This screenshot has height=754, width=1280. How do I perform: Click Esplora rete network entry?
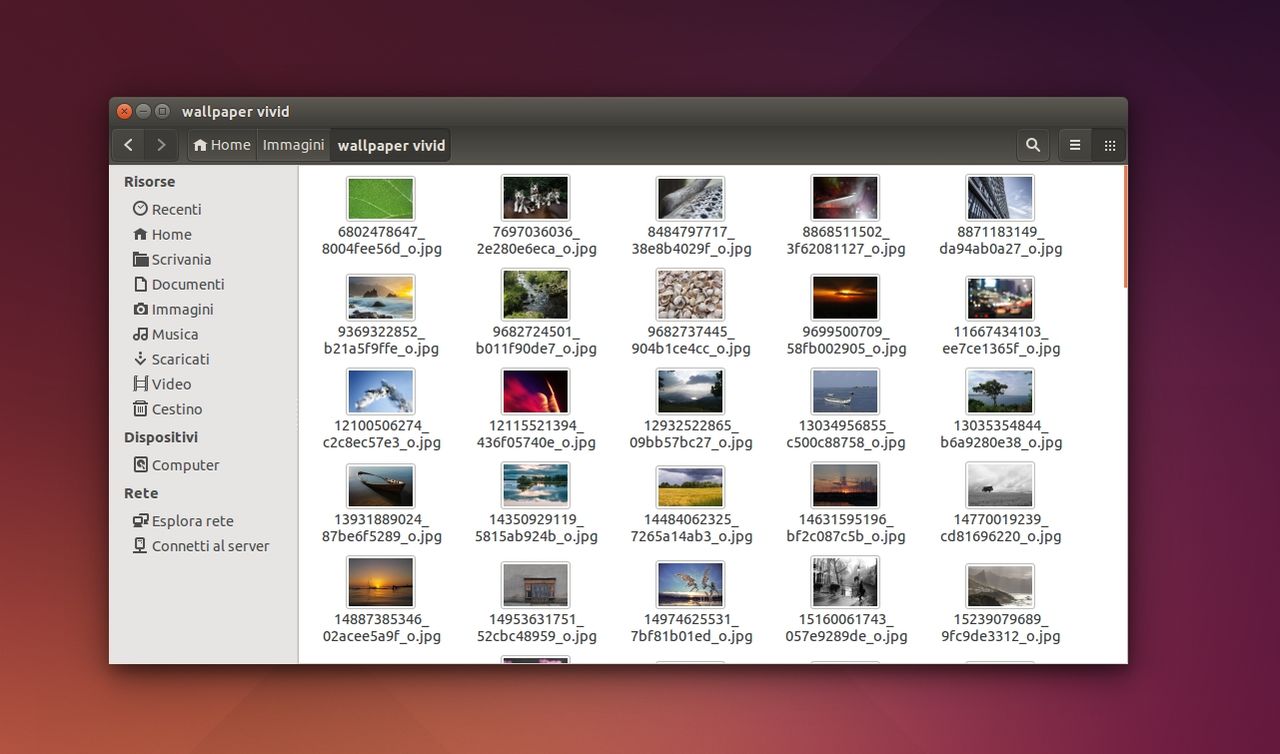[192, 521]
